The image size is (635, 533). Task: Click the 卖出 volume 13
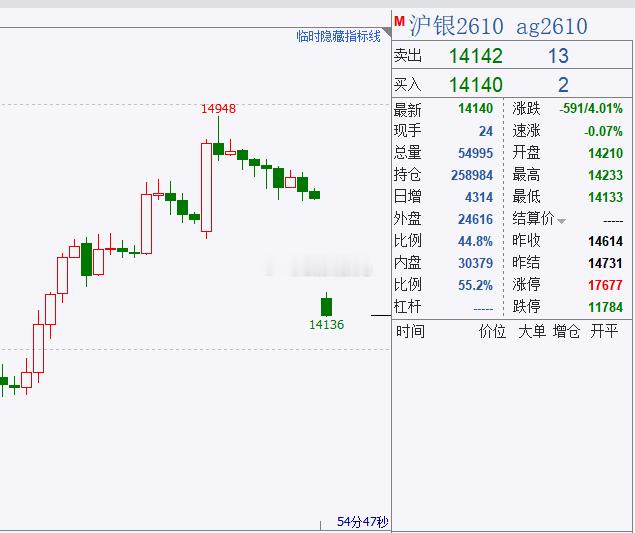click(558, 56)
